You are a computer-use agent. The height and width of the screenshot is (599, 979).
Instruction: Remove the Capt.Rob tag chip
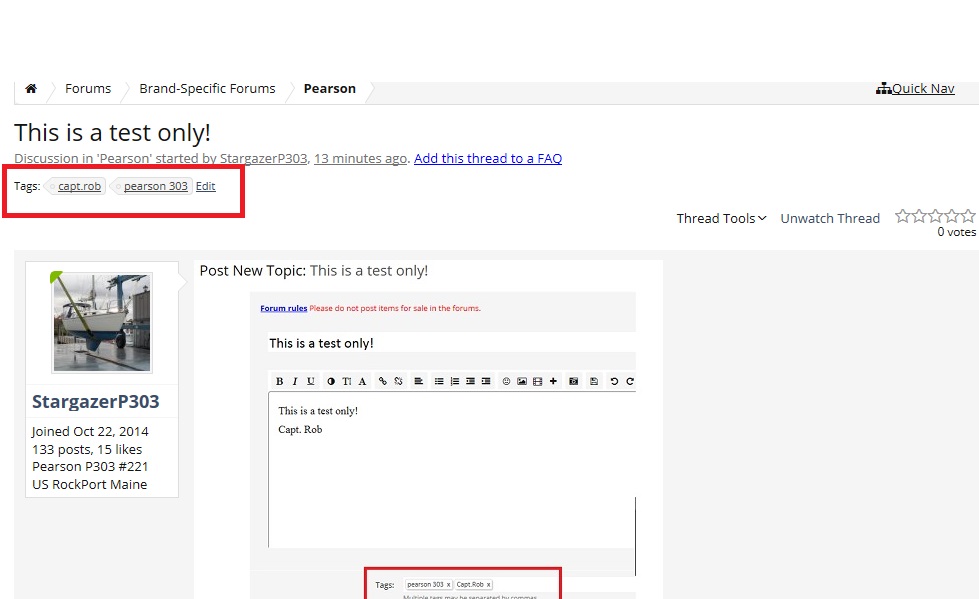[488, 585]
